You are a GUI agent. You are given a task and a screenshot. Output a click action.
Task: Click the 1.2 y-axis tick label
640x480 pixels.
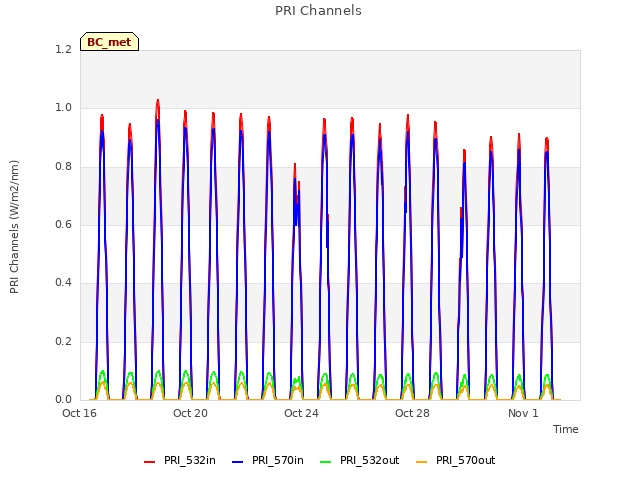point(64,49)
